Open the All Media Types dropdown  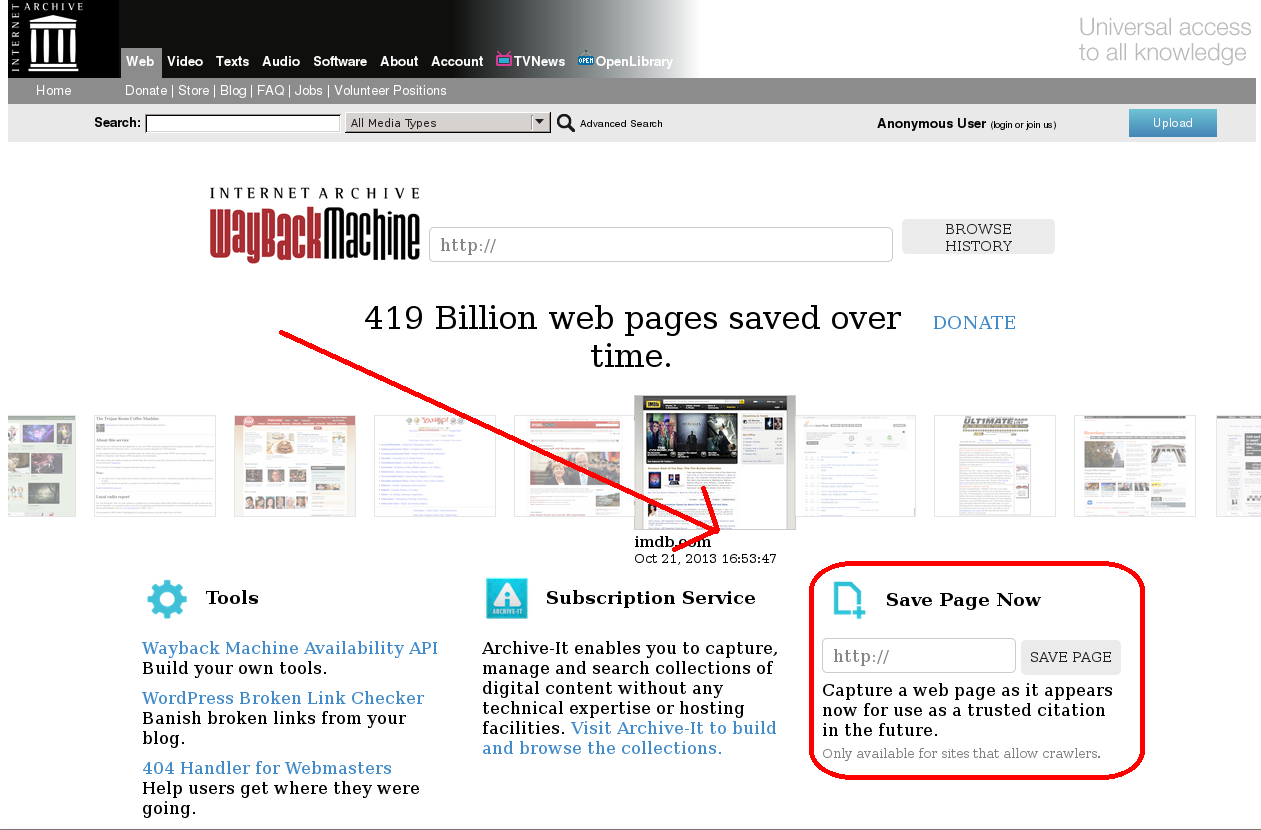coord(447,123)
